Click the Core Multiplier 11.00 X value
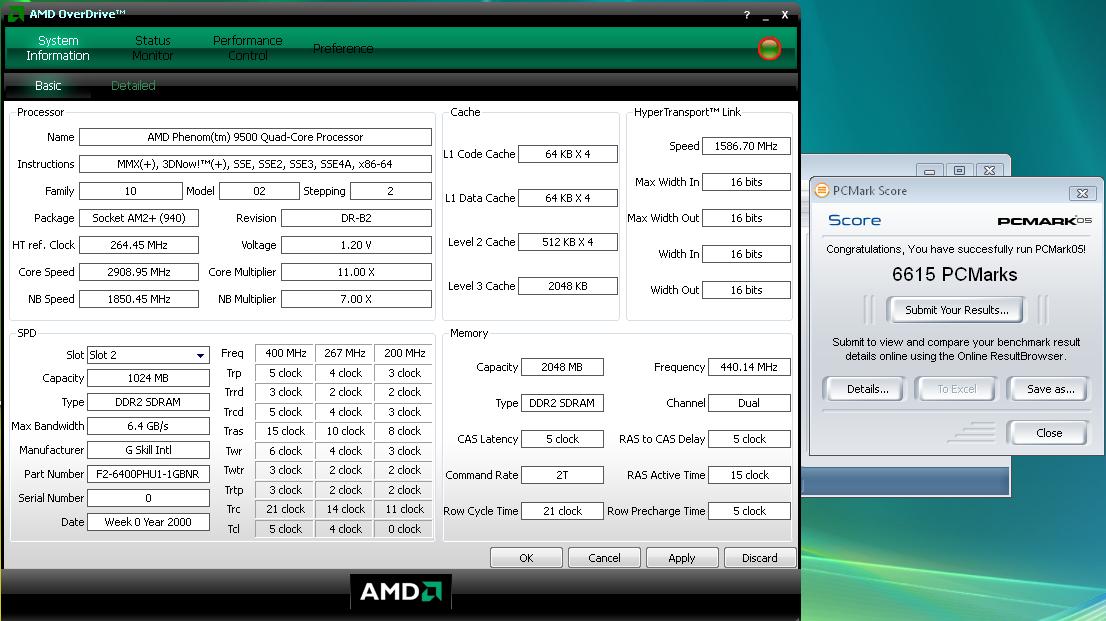Screen dimensions: 1106x621 [356, 272]
